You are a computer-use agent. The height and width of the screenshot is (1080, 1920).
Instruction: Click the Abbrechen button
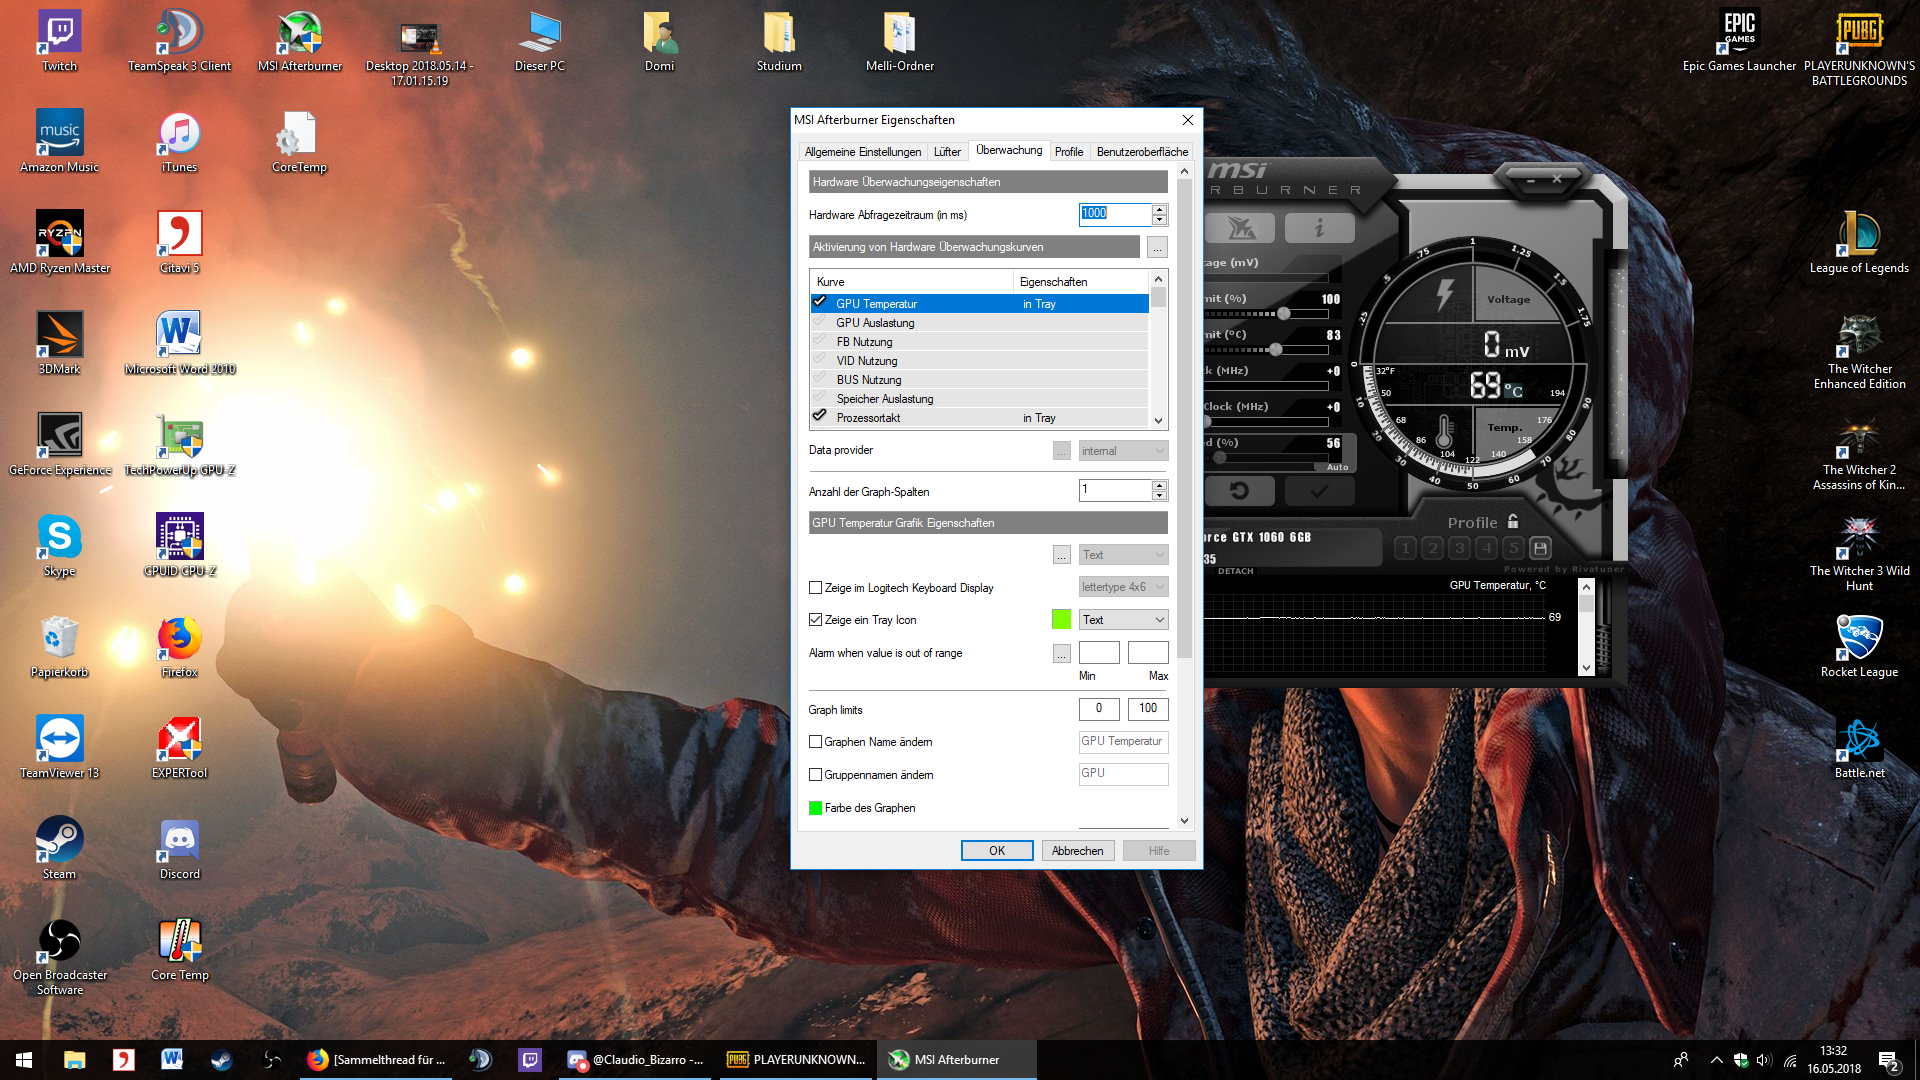click(x=1077, y=851)
